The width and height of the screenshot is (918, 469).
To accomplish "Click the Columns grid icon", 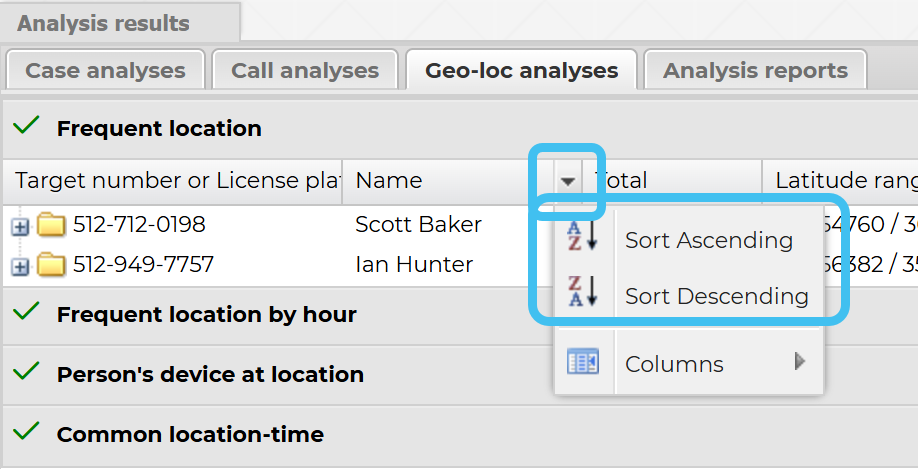I will point(581,363).
